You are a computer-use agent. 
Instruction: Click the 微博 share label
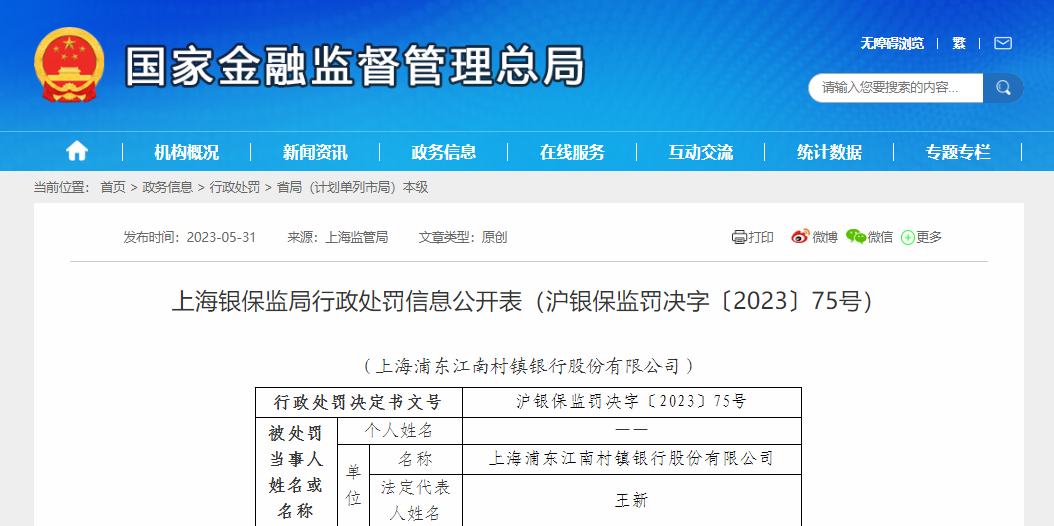[825, 237]
